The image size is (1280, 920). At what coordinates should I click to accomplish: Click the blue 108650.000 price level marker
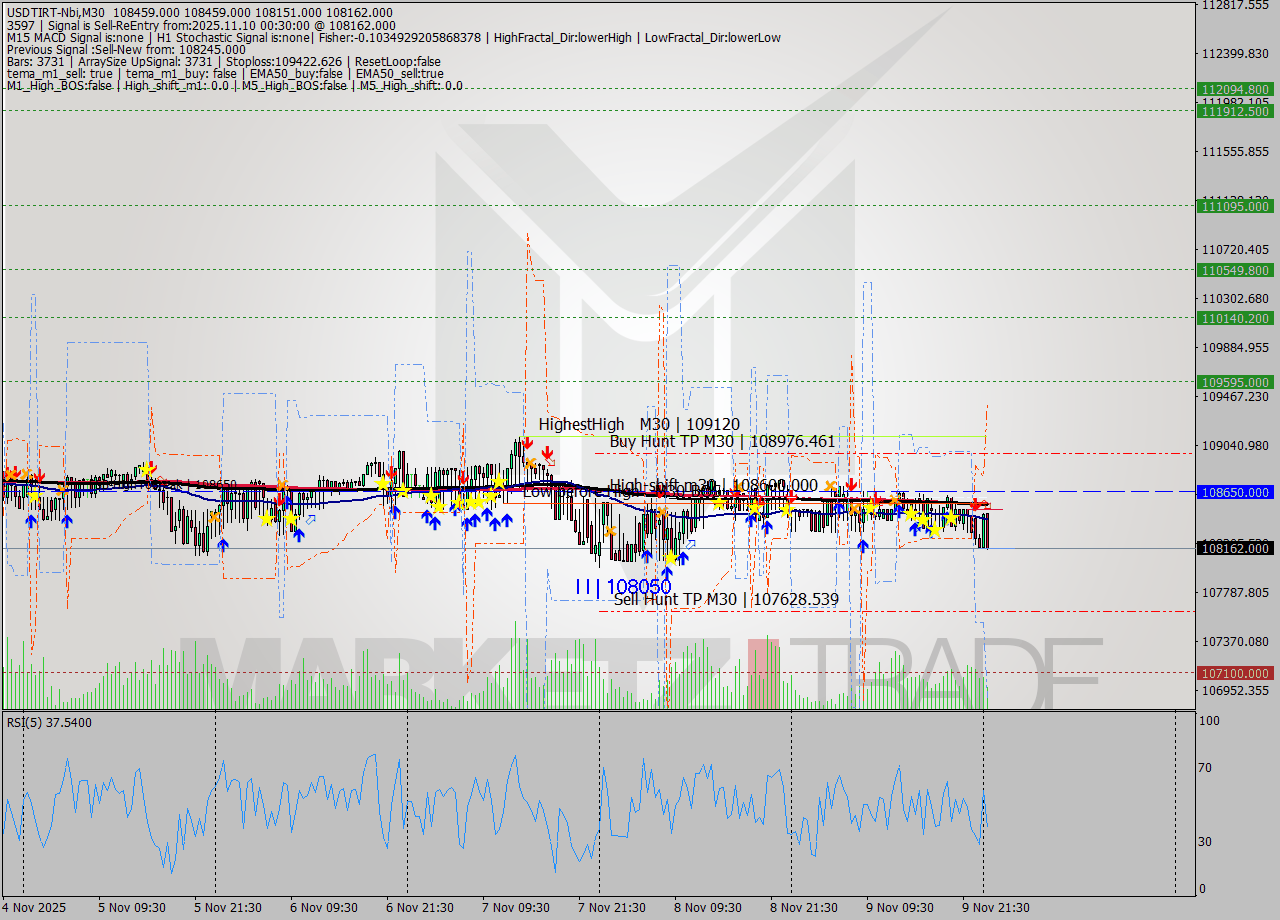(1235, 492)
